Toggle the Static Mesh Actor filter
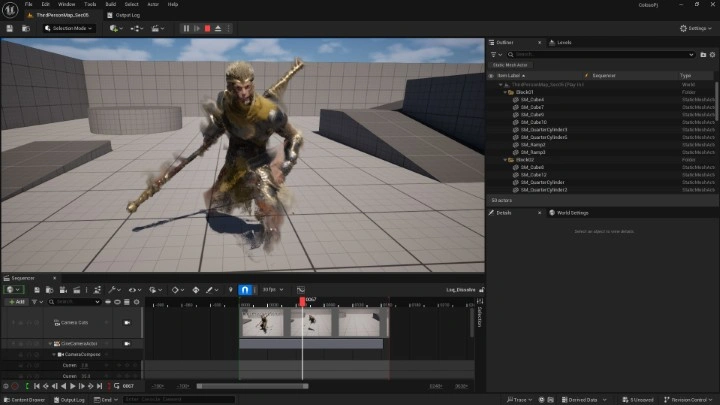Viewport: 720px width, 405px height. tap(511, 65)
